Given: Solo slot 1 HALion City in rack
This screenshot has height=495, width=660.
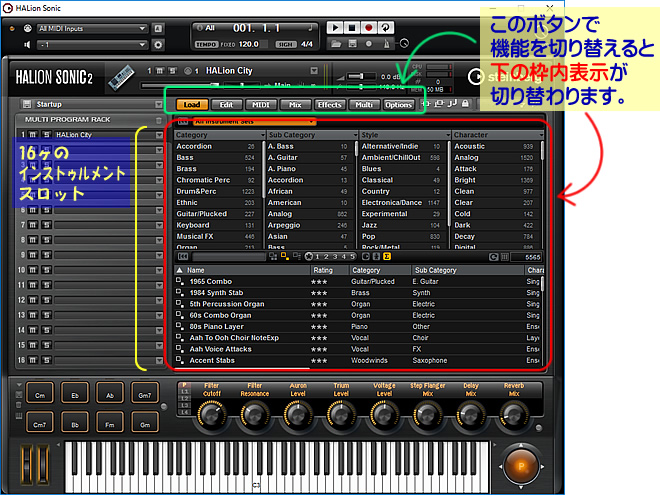Looking at the screenshot, I should (x=46, y=135).
